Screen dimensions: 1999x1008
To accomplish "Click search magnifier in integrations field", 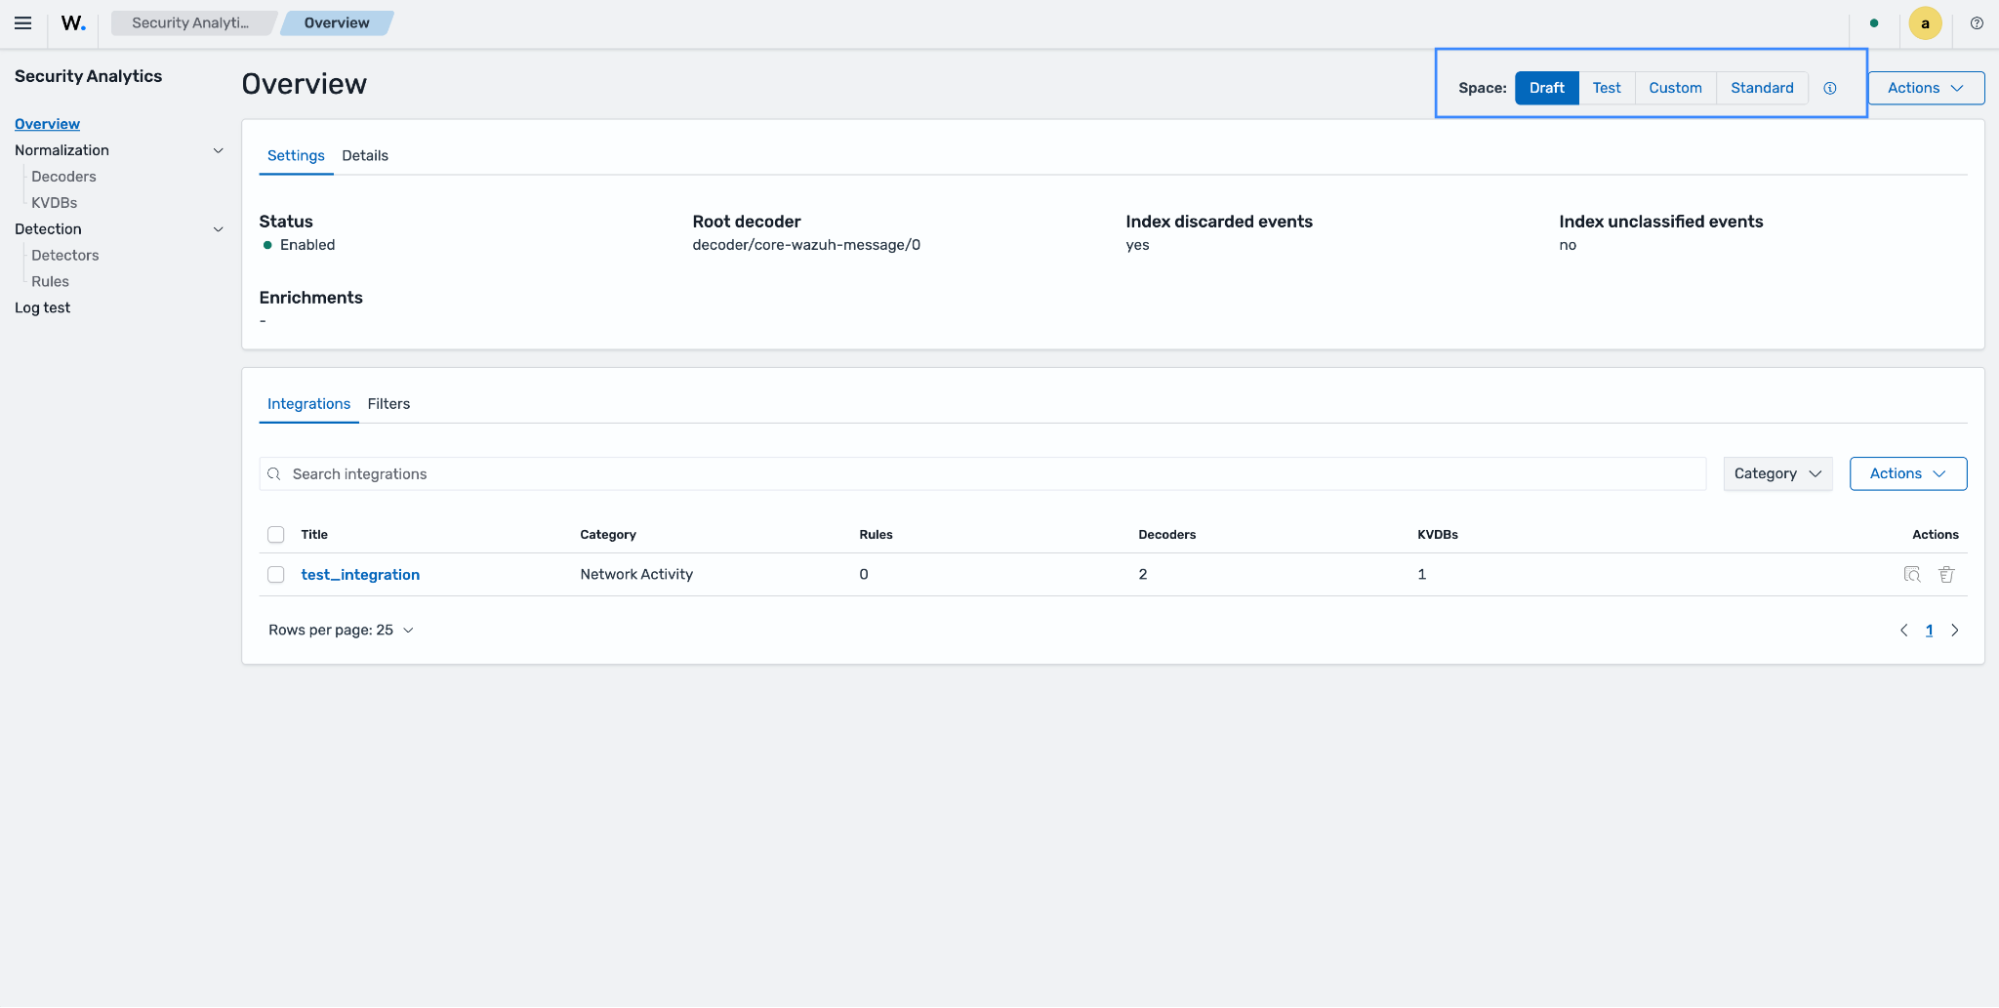I will point(274,474).
